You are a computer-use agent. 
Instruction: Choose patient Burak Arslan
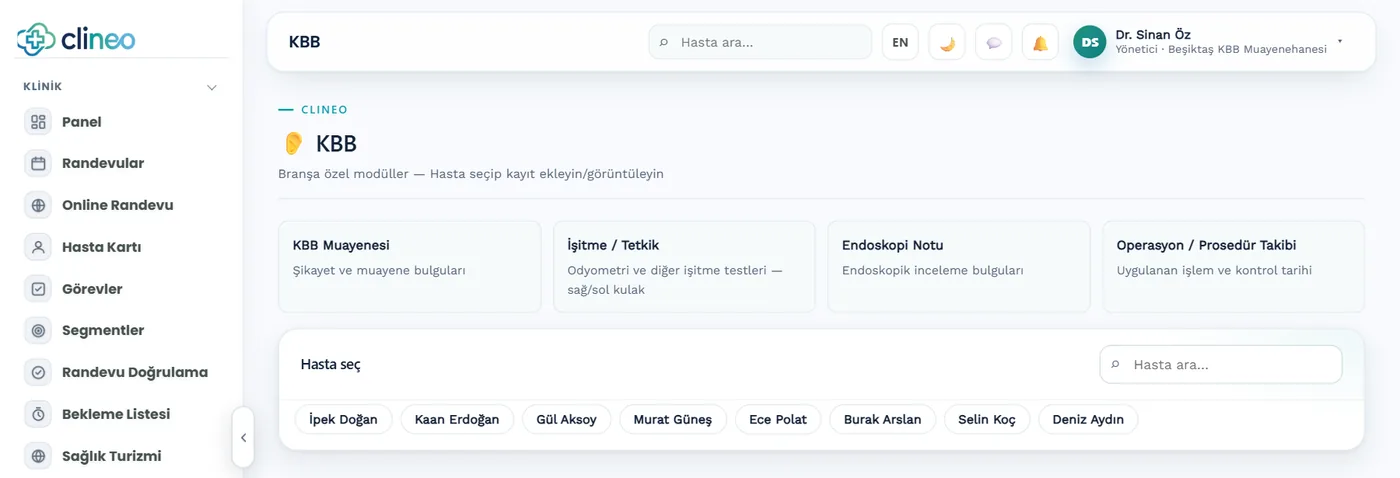883,419
